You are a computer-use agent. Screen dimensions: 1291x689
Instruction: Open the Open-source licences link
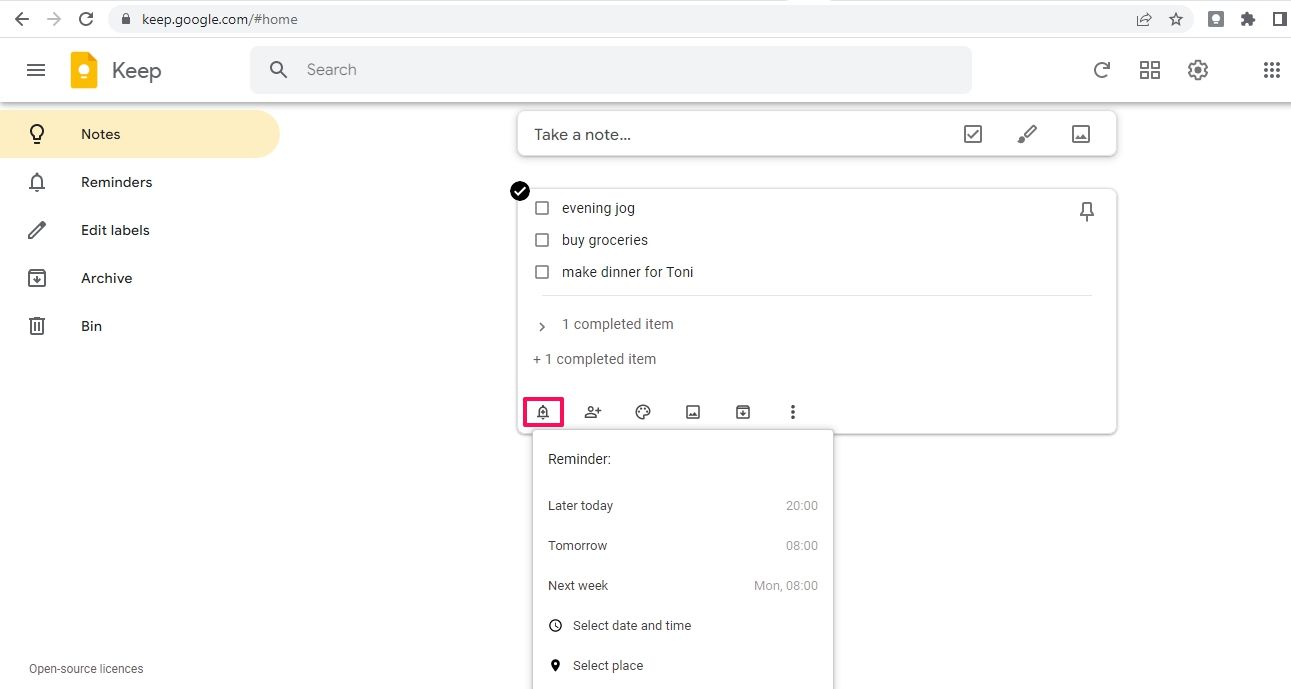[86, 669]
